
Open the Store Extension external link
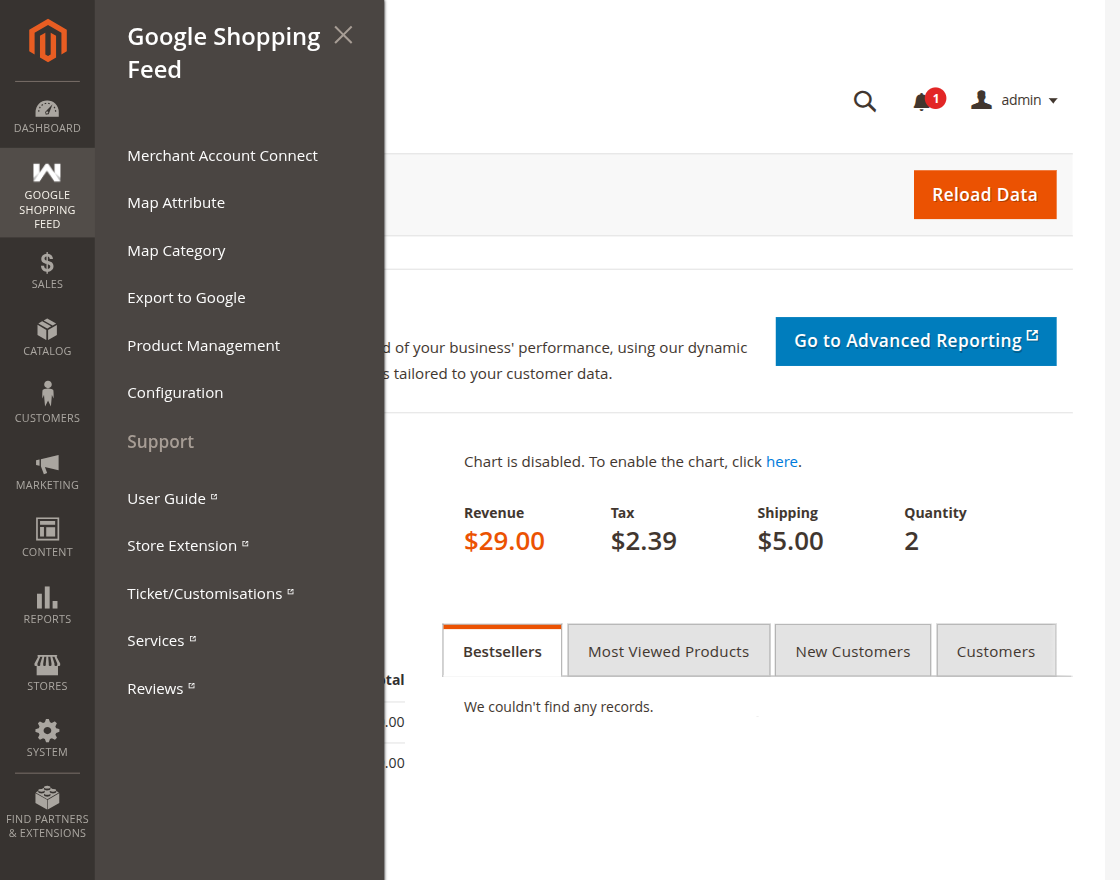187,546
